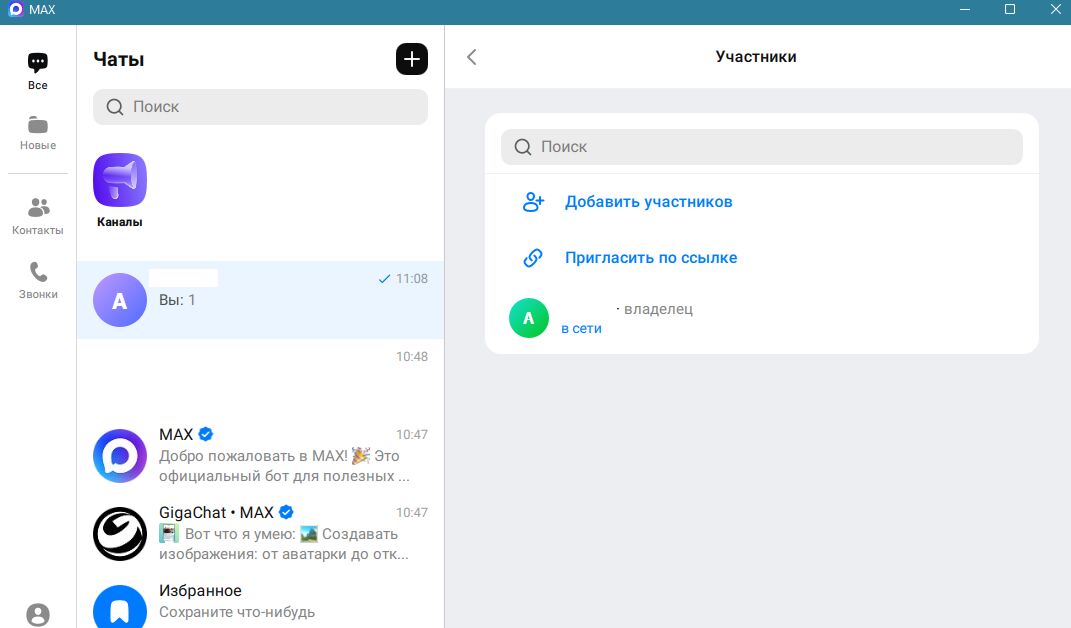
Task: Open the Звонки calls section
Action: [38, 280]
